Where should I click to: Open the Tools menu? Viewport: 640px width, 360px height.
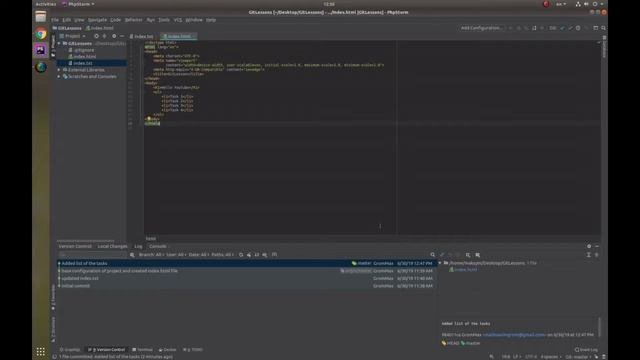coord(164,20)
